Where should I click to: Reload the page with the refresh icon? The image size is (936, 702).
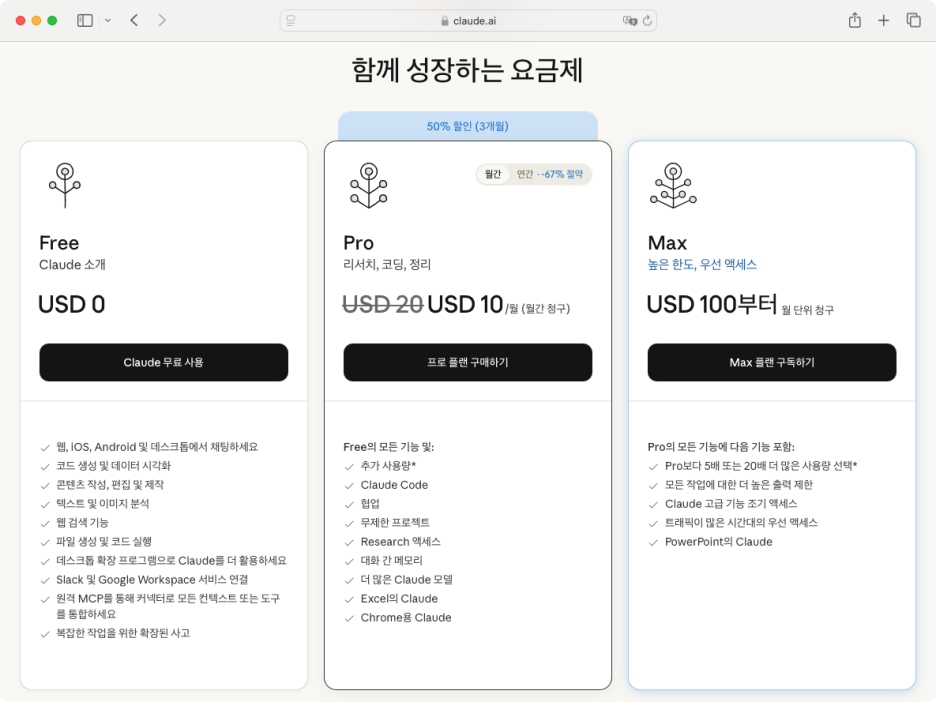[648, 21]
